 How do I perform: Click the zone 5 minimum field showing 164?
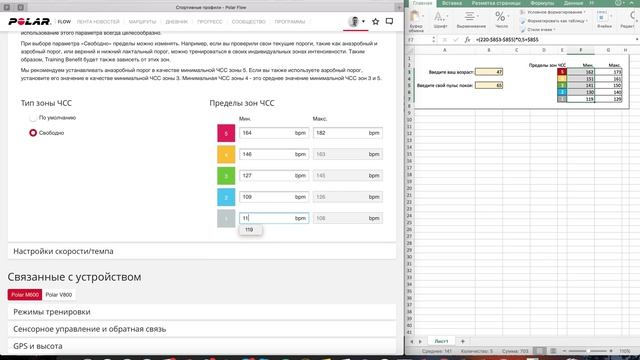274,133
